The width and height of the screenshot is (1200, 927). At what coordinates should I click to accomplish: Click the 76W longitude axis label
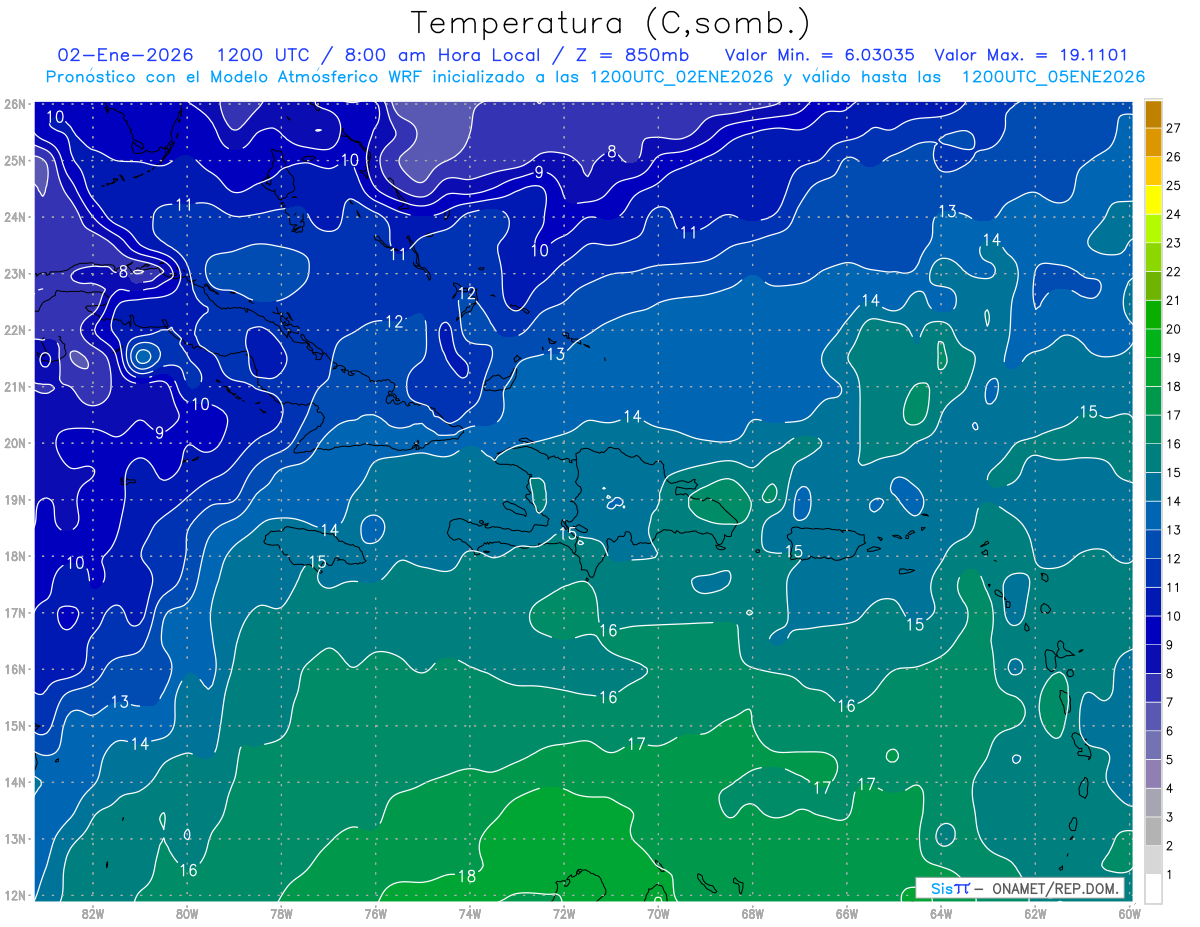click(x=375, y=912)
